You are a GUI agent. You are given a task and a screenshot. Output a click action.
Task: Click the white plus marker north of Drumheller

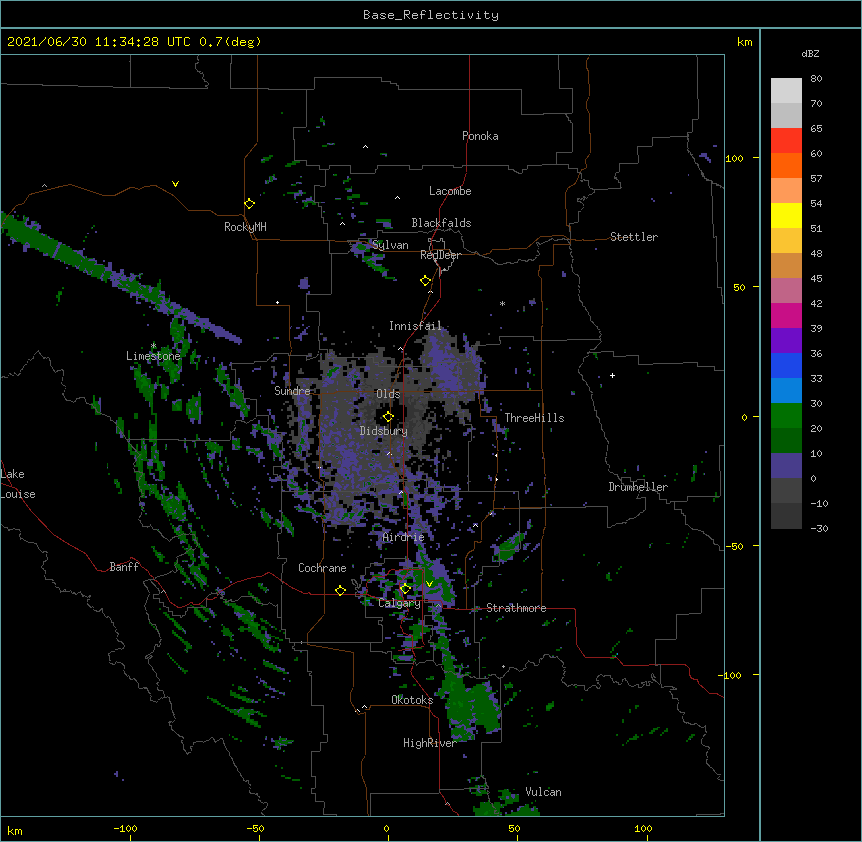[x=612, y=375]
